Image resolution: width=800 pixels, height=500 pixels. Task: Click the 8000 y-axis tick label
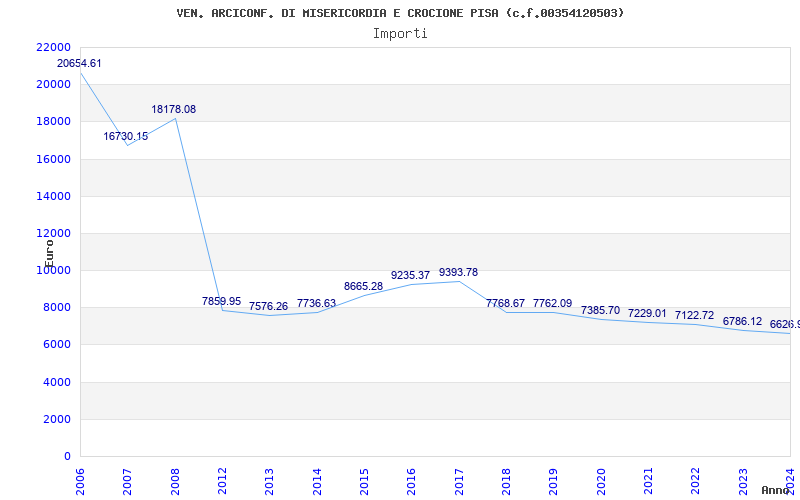click(x=57, y=308)
